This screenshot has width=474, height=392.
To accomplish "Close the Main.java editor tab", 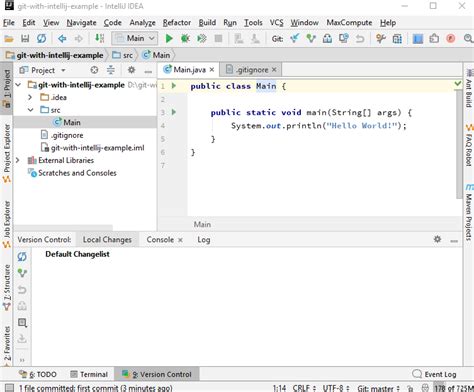I will [212, 70].
